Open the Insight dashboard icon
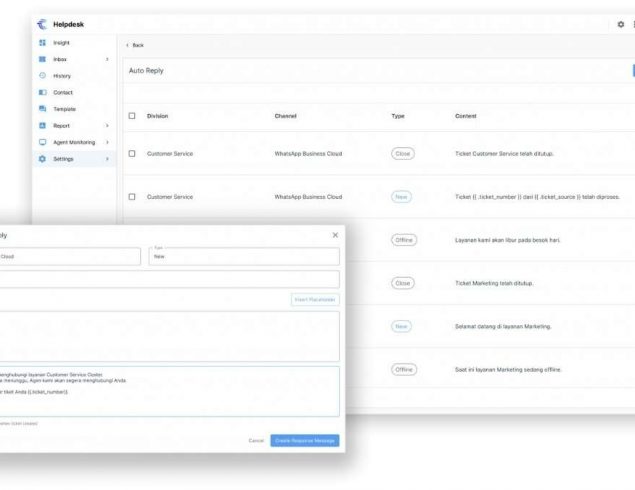635x490 pixels. coord(42,43)
